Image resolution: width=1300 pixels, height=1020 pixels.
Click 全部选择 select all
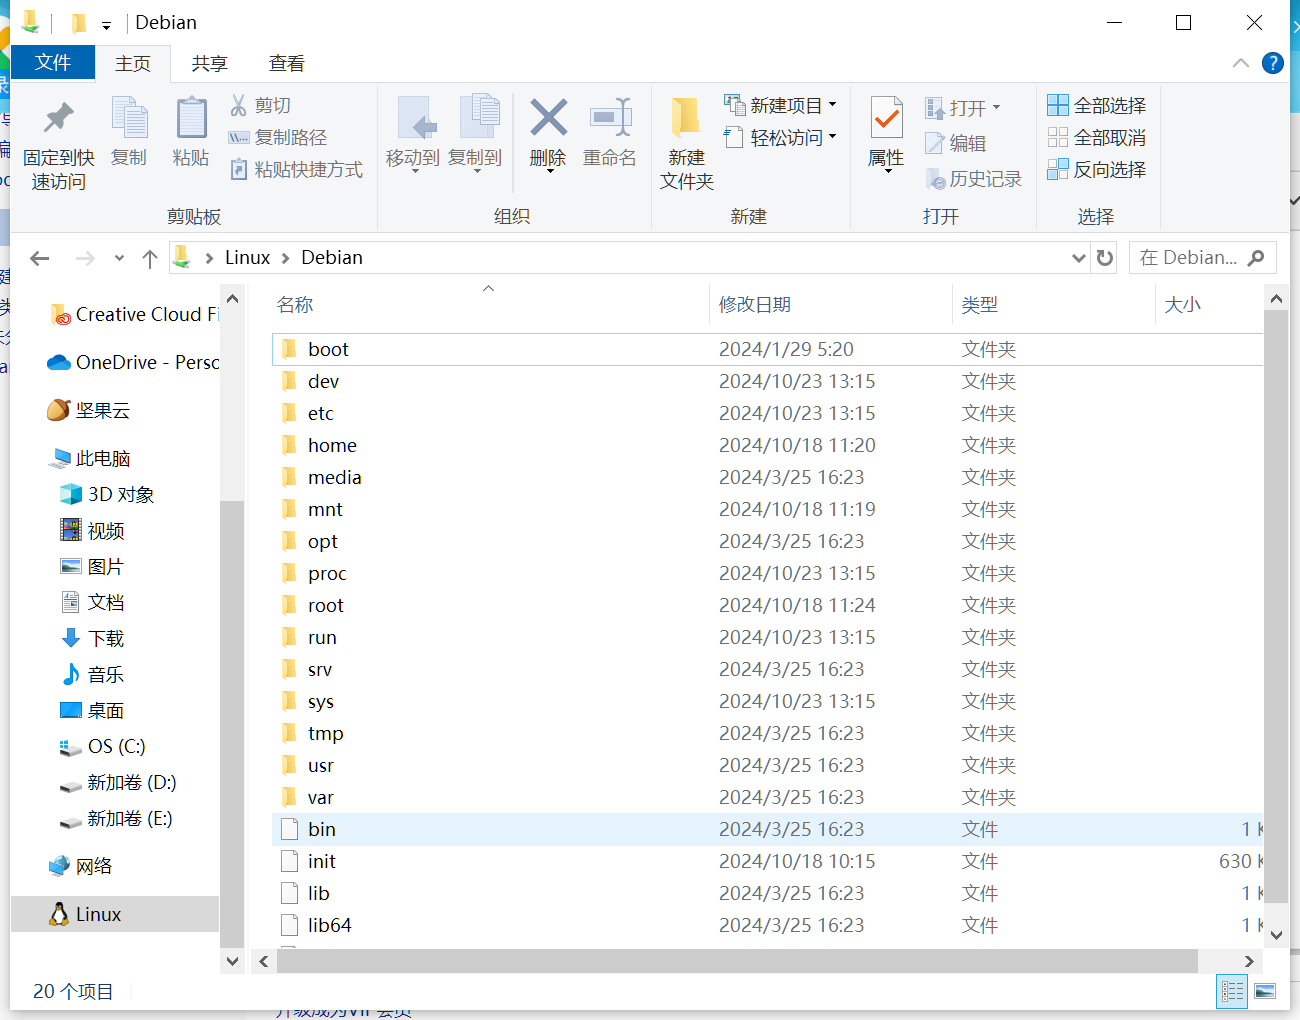[1096, 105]
